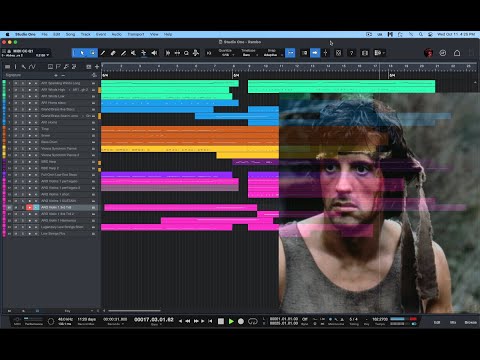Open the File menu
This screenshot has height=360, width=480.
pos(44,34)
